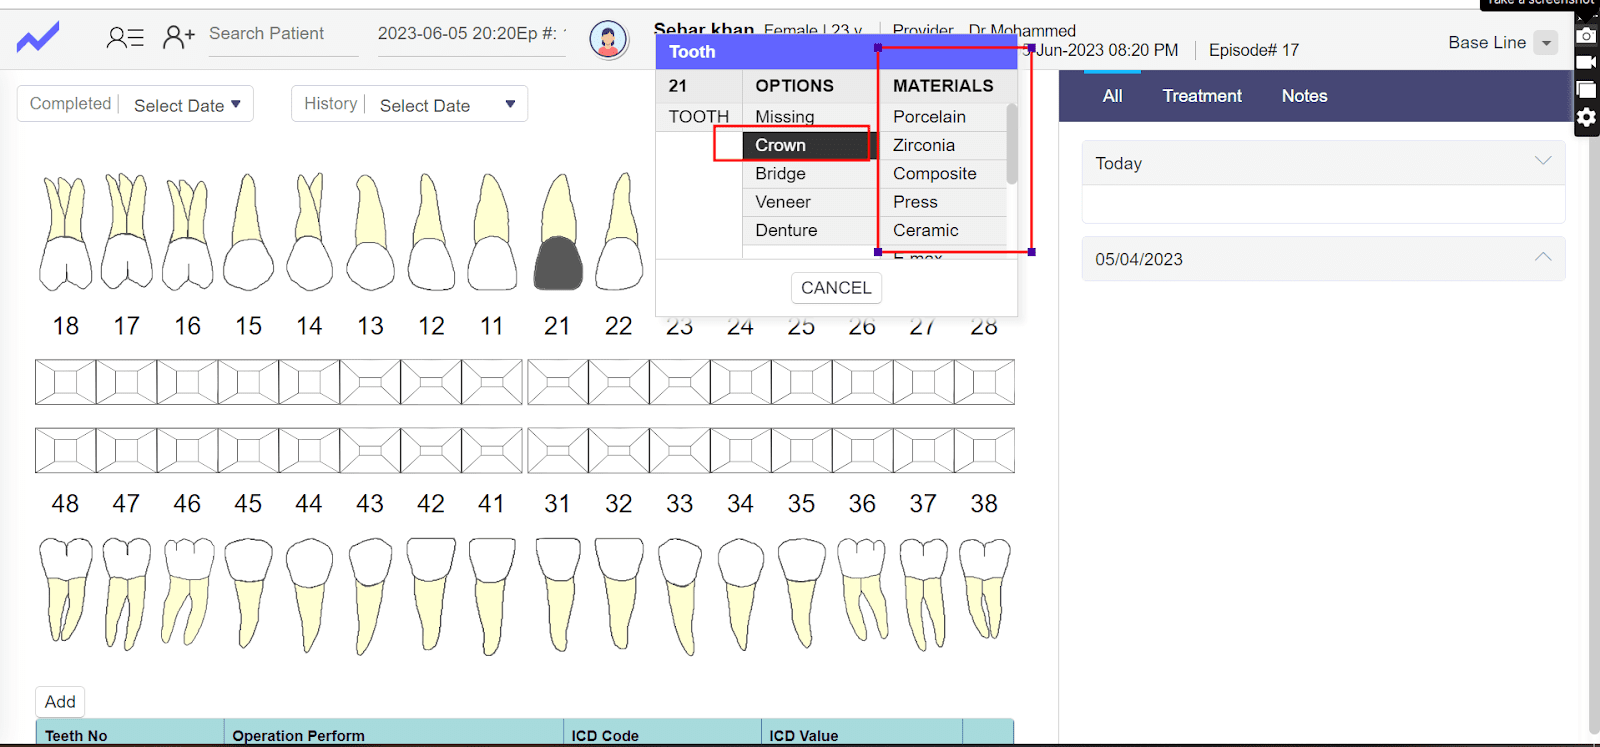
Task: Click the add patient icon
Action: [178, 37]
